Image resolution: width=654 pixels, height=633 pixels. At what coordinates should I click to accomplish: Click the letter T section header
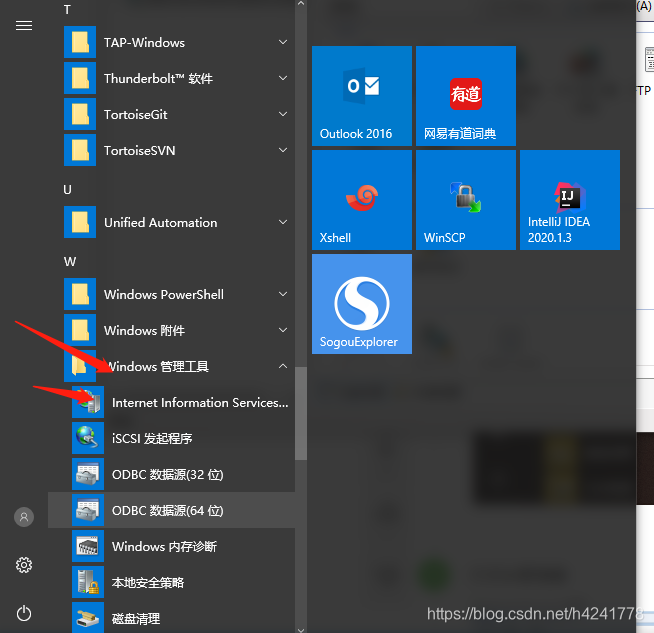point(67,10)
